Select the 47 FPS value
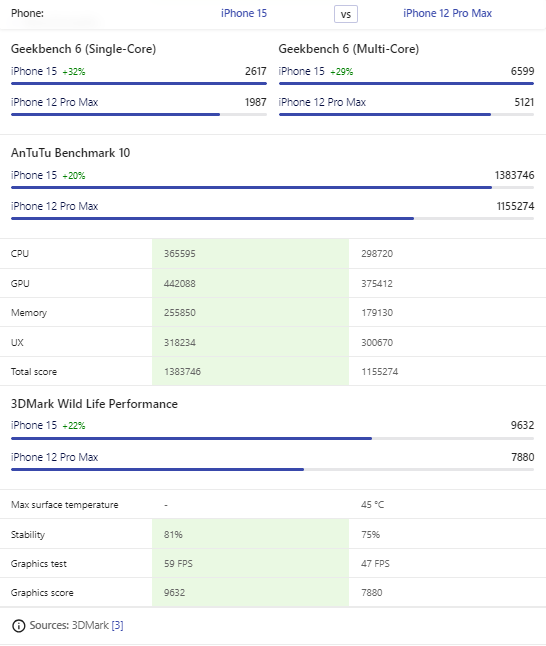Image resolution: width=546 pixels, height=646 pixels. pyautogui.click(x=375, y=564)
